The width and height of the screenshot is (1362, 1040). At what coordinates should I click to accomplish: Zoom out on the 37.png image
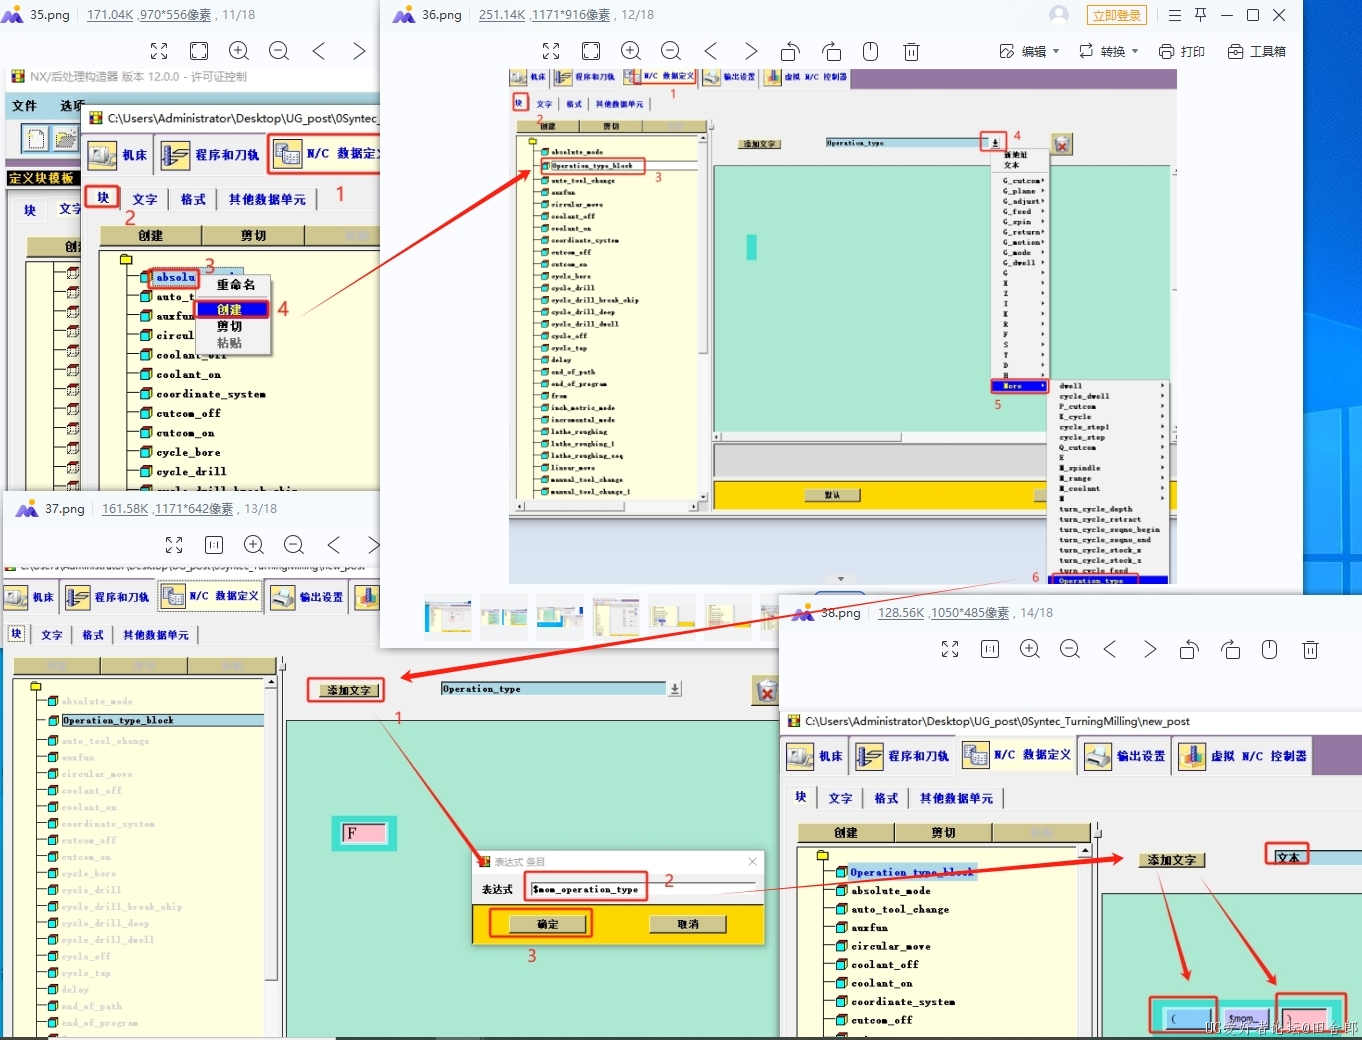coord(294,545)
